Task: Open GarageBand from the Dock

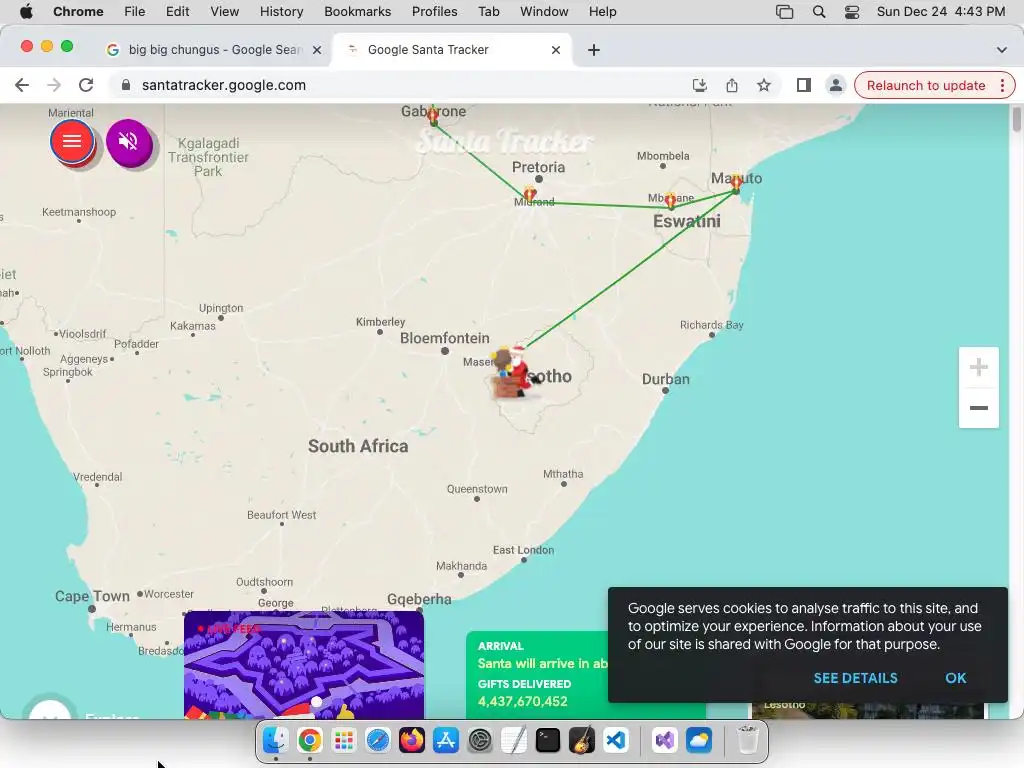Action: (581, 740)
